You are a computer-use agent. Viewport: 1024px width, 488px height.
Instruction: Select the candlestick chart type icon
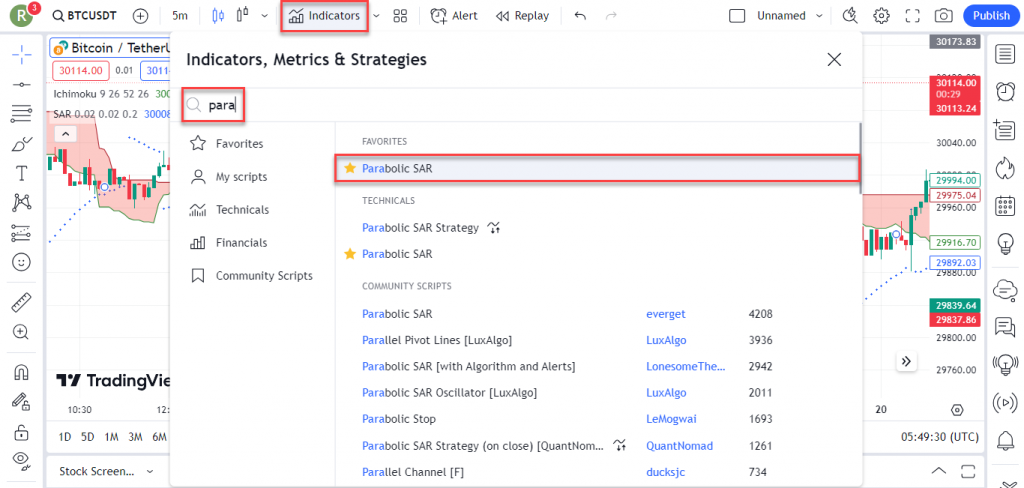coord(219,16)
